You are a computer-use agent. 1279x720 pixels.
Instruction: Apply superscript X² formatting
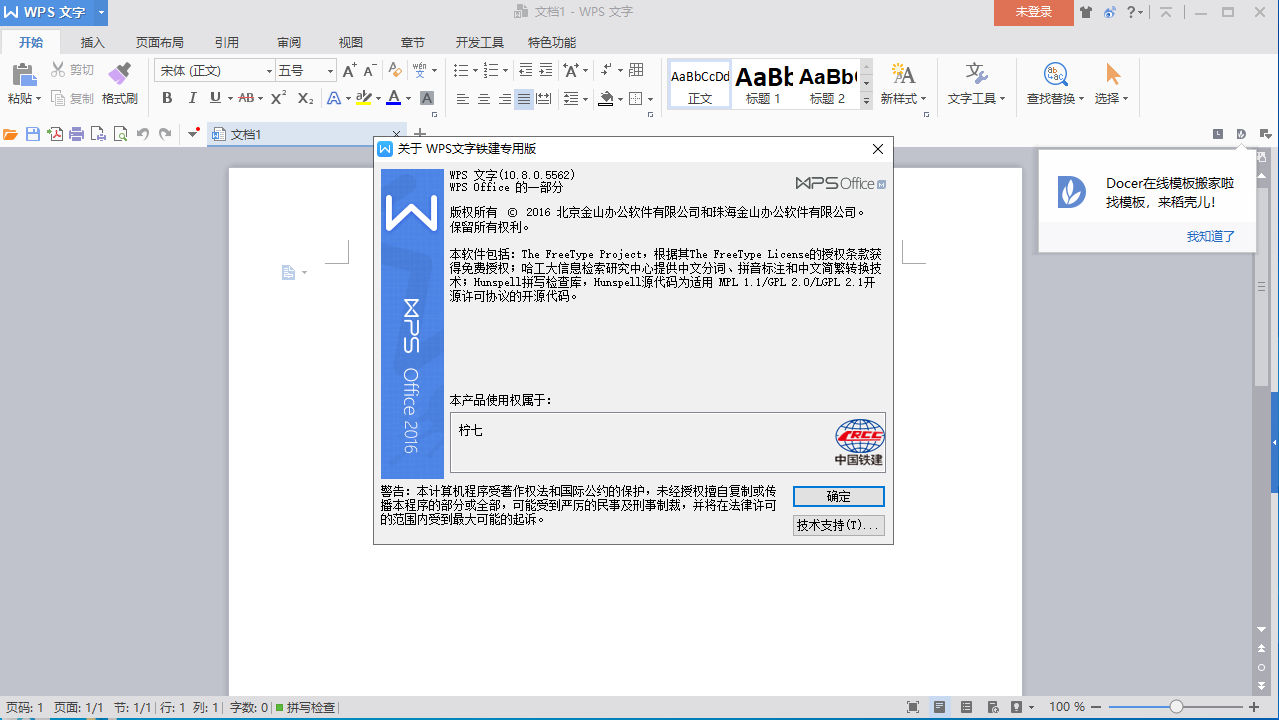(x=279, y=98)
